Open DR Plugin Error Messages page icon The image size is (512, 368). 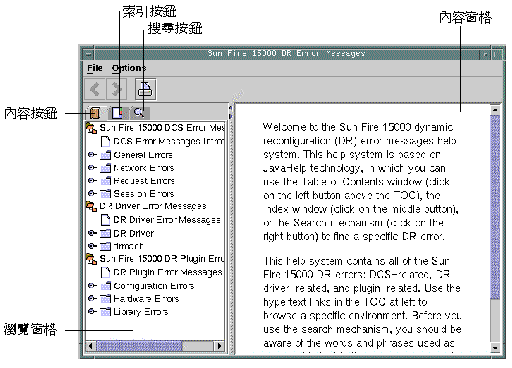pyautogui.click(x=105, y=272)
